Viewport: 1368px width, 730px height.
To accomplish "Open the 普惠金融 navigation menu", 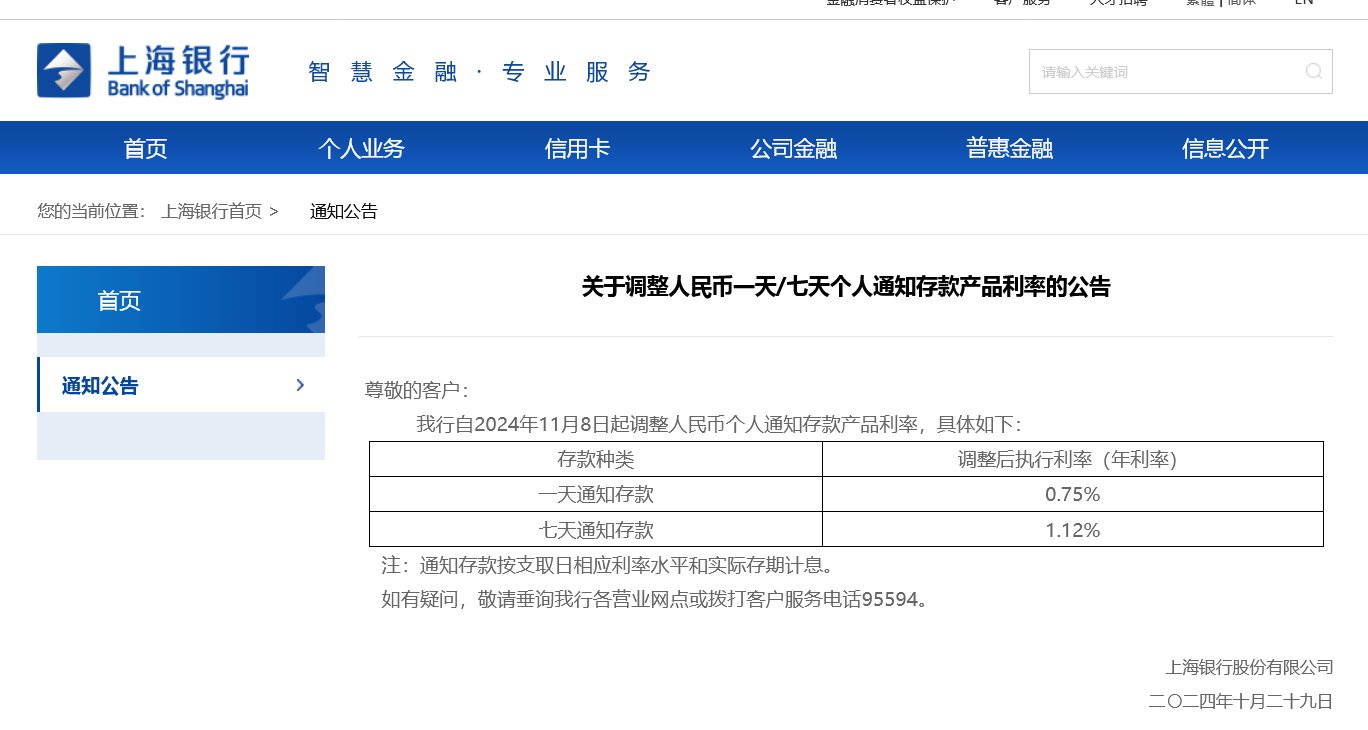I will (x=1010, y=149).
